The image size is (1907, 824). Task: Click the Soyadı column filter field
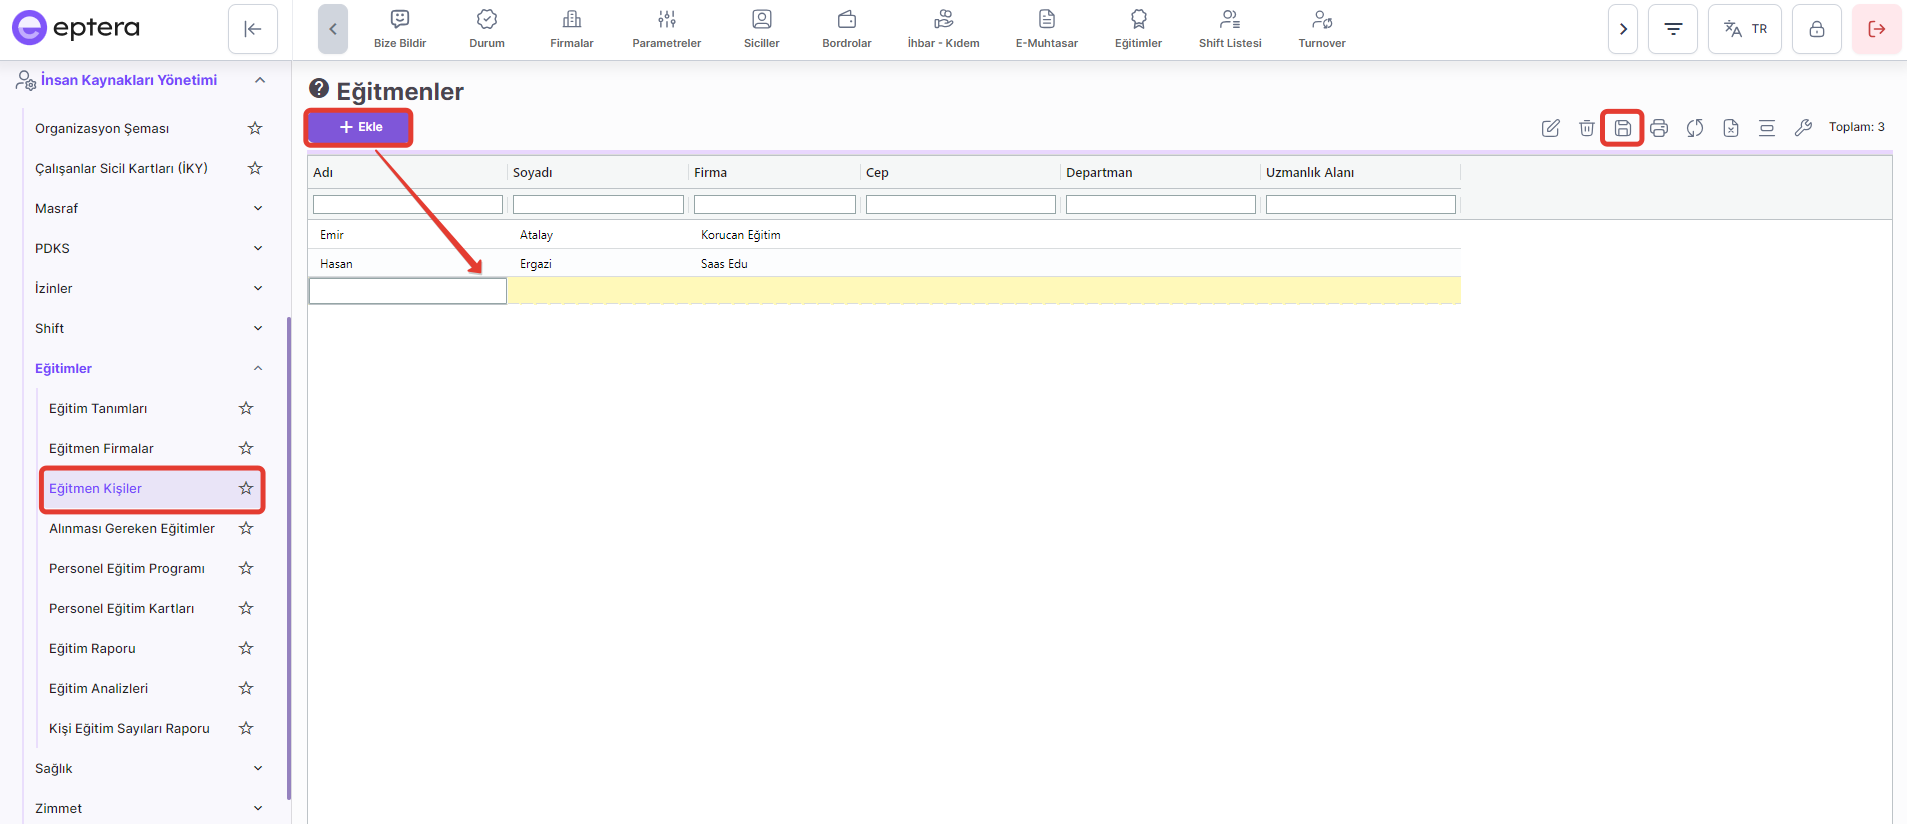click(598, 204)
